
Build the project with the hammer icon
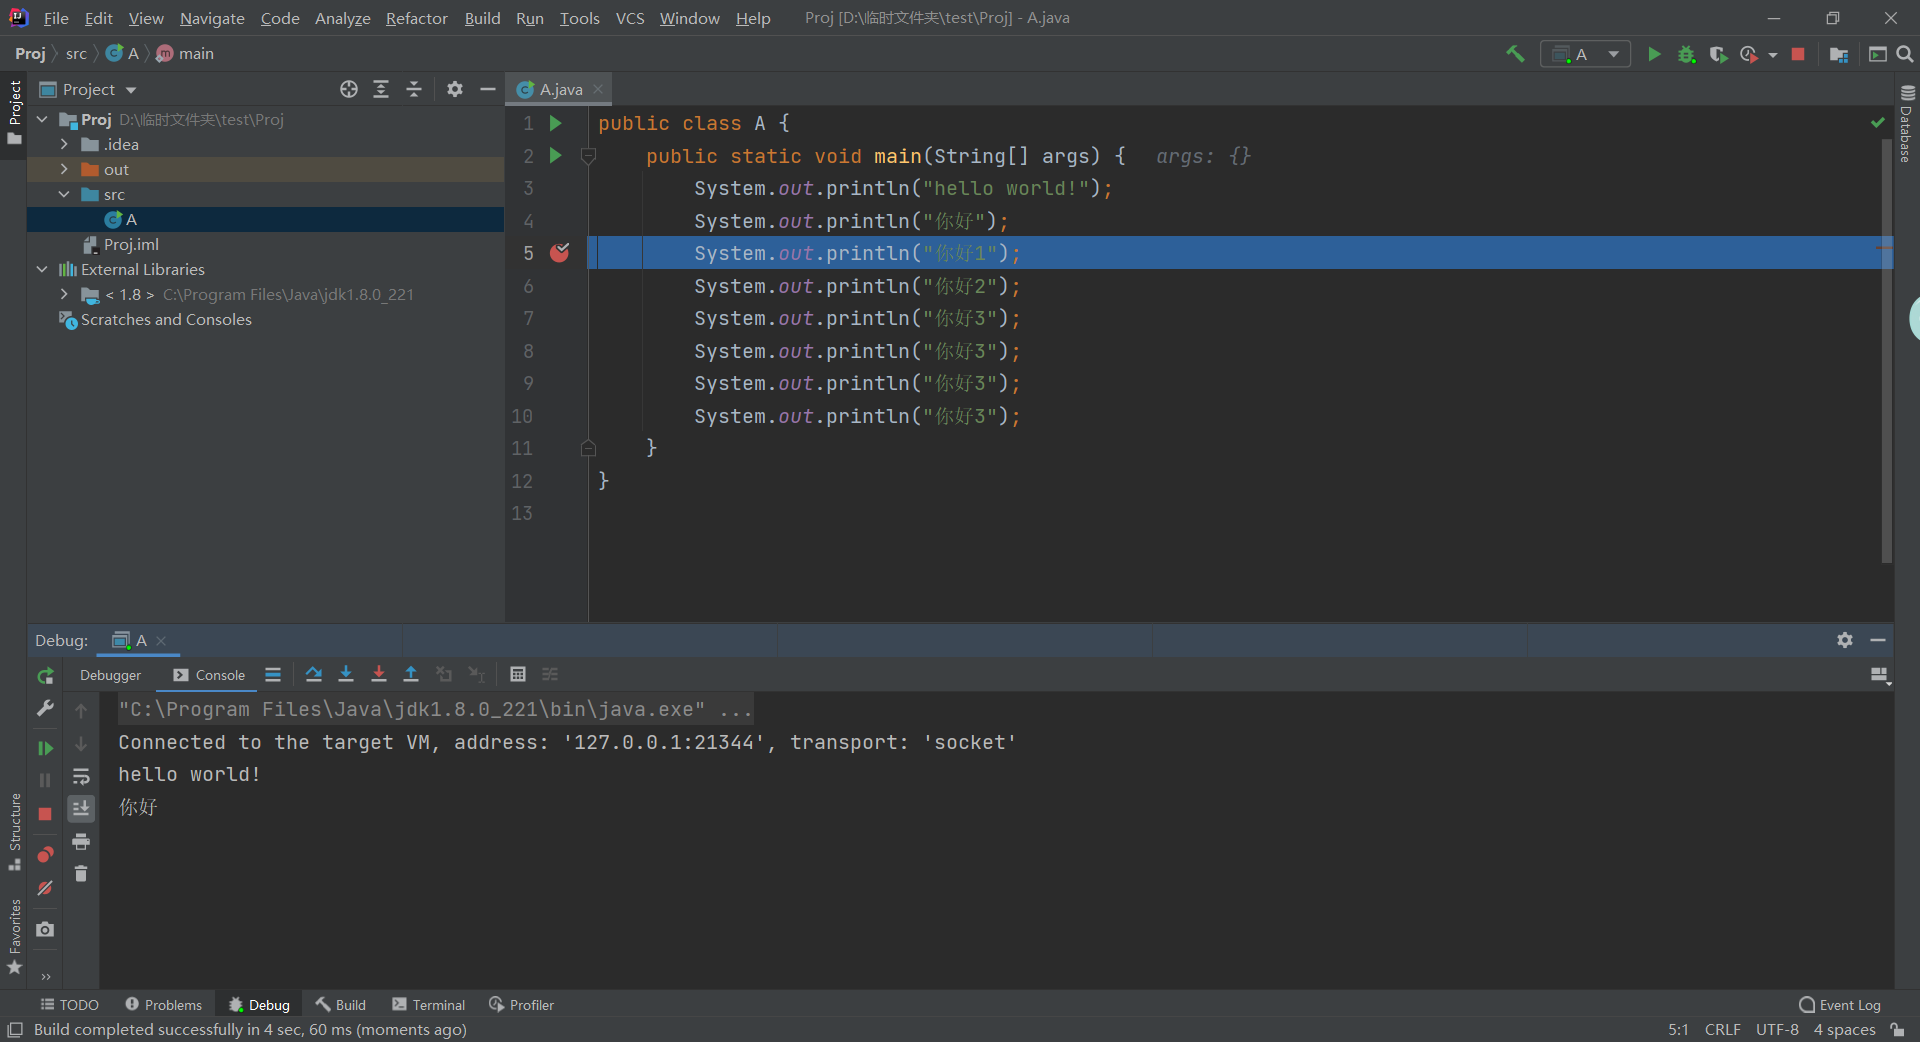1516,54
